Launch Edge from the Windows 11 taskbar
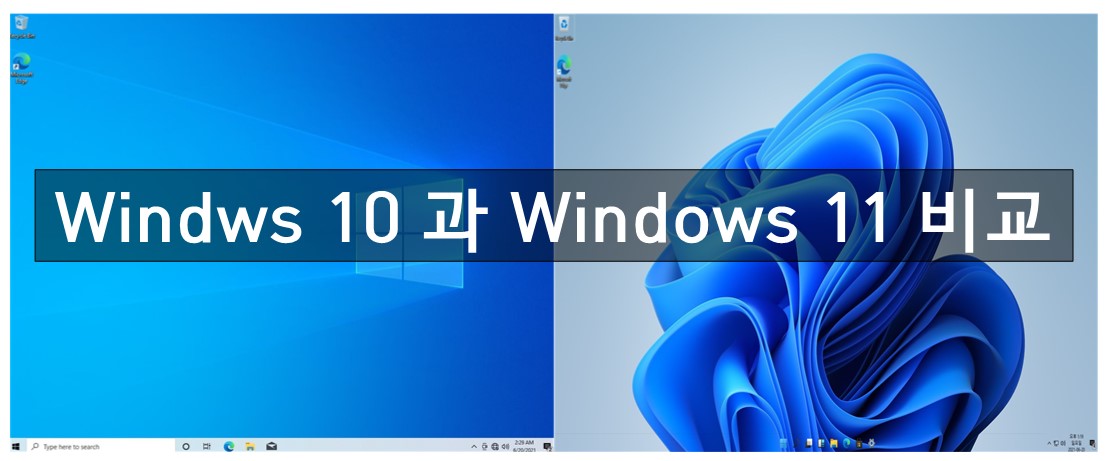The height and width of the screenshot is (461, 1105). (846, 443)
